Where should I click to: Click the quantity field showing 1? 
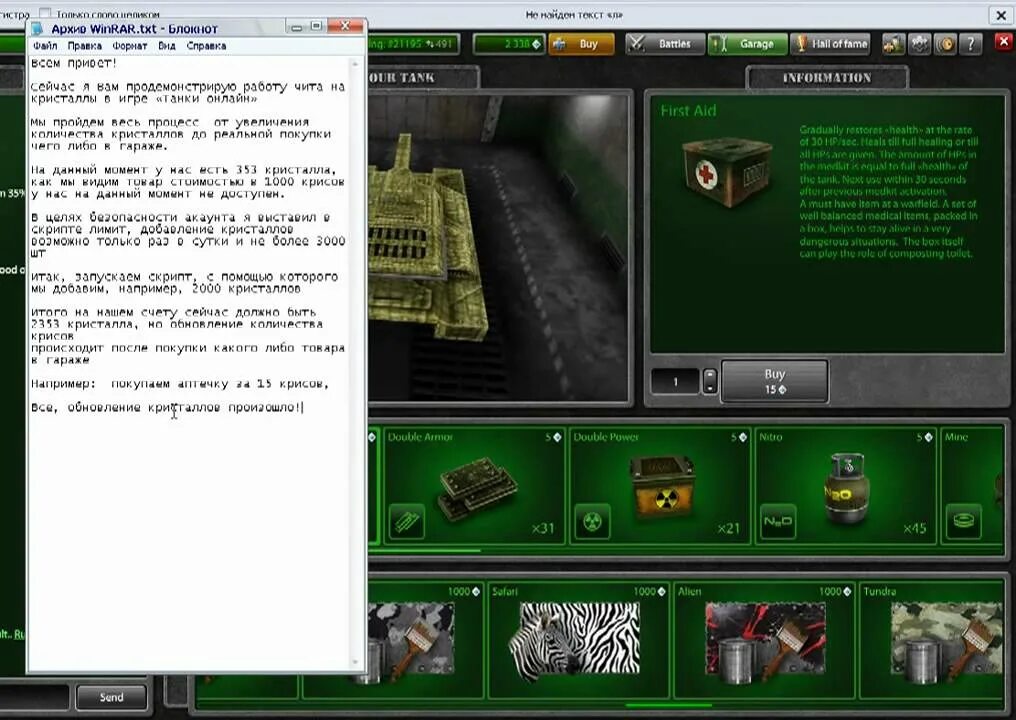(x=675, y=382)
